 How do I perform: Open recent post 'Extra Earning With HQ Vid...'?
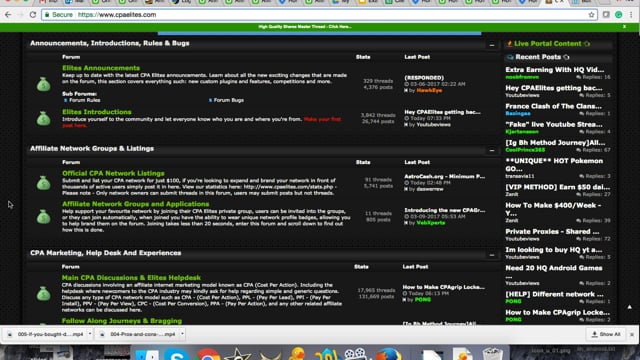click(x=554, y=70)
